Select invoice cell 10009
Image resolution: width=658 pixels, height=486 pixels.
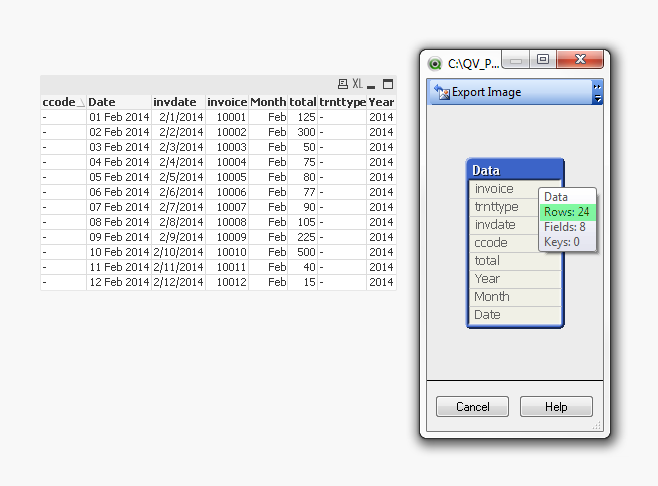tap(227, 237)
